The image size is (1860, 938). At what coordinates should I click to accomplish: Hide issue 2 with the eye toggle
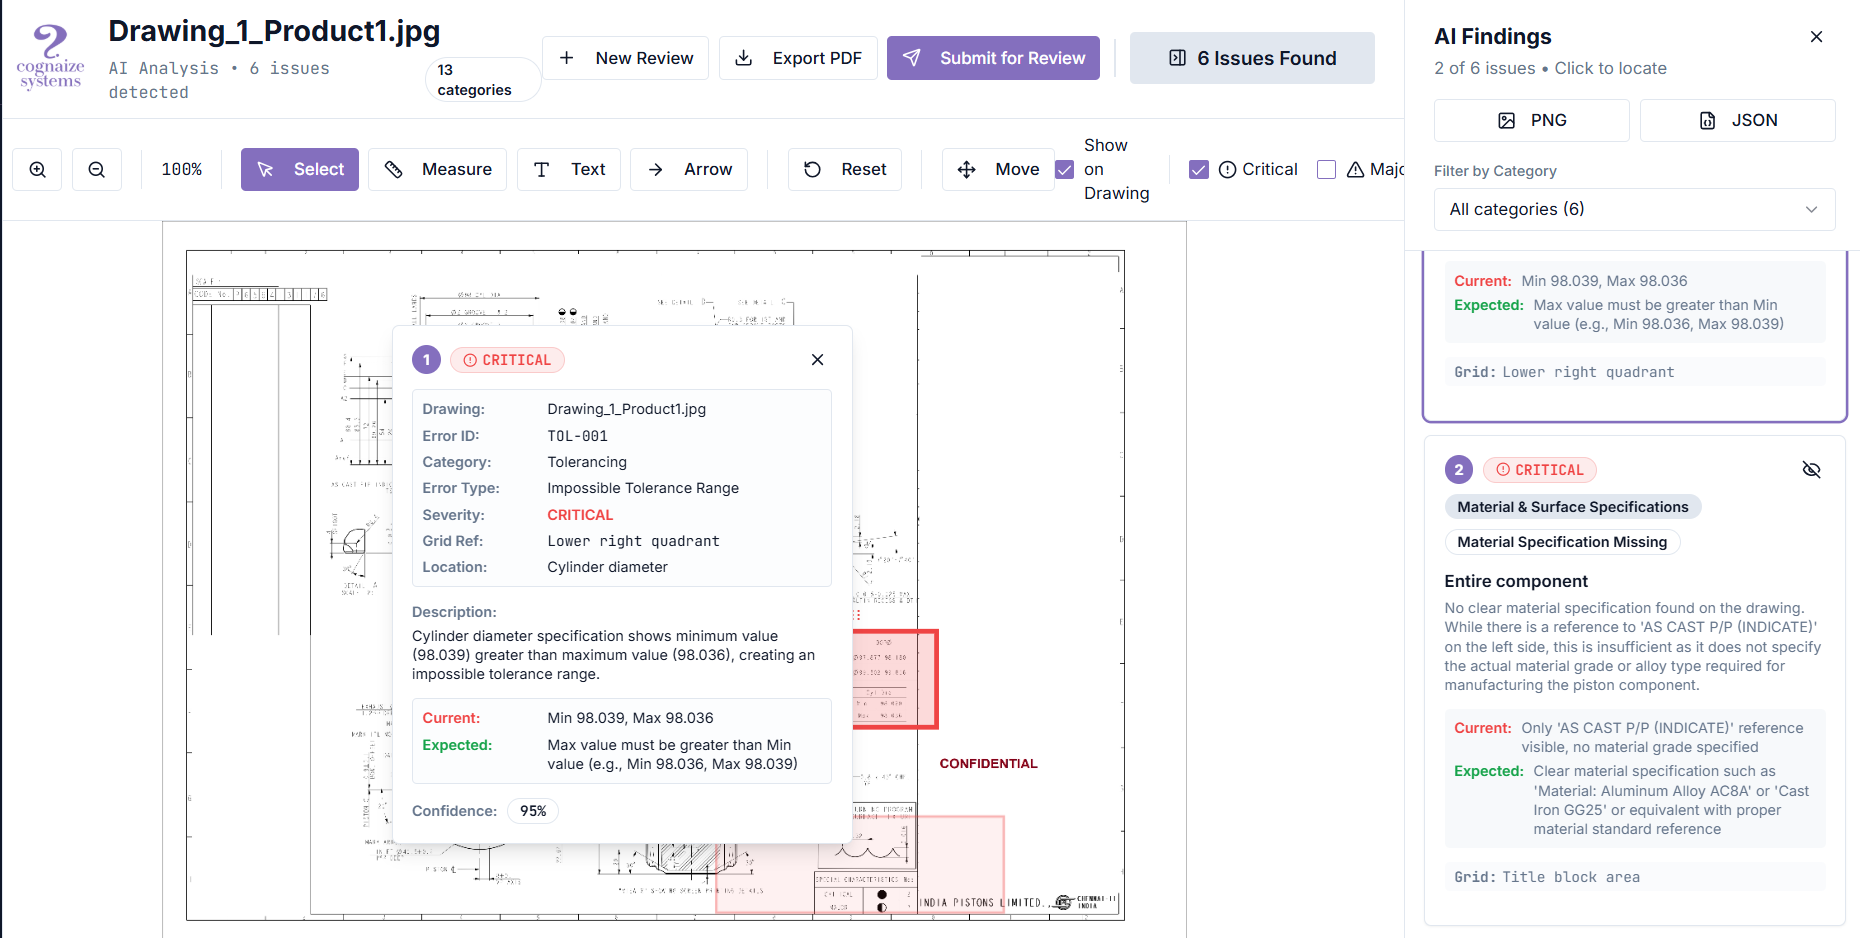1812,469
